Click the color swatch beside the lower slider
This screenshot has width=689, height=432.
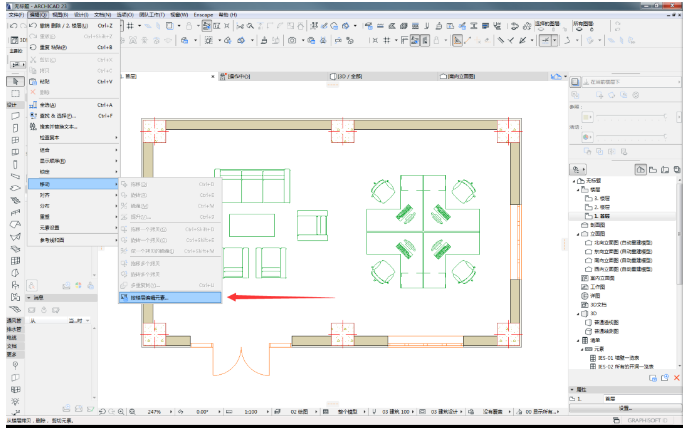587,137
